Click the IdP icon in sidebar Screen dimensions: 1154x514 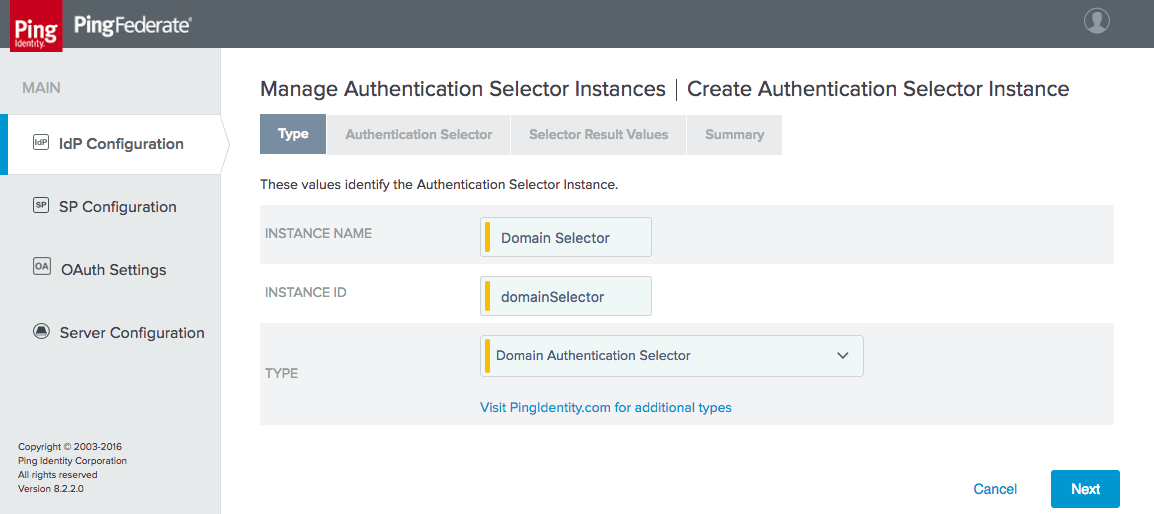[41, 143]
